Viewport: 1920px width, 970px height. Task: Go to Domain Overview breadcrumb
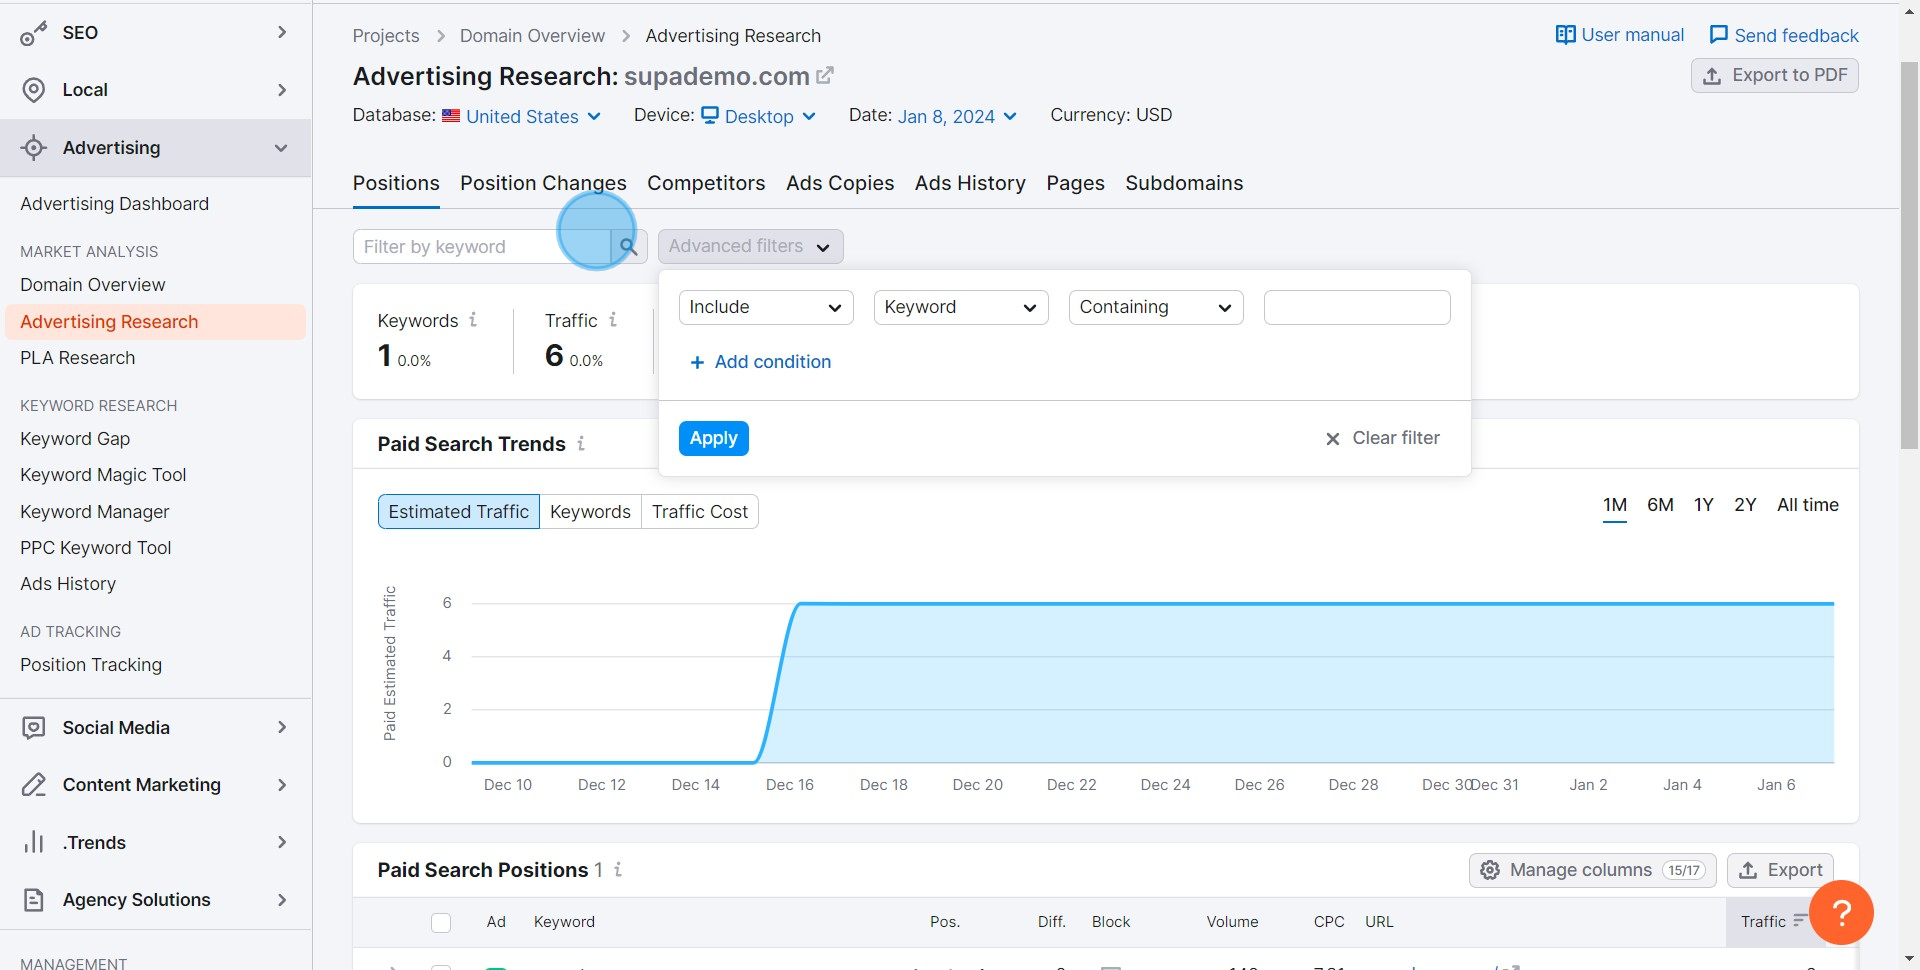pyautogui.click(x=532, y=36)
